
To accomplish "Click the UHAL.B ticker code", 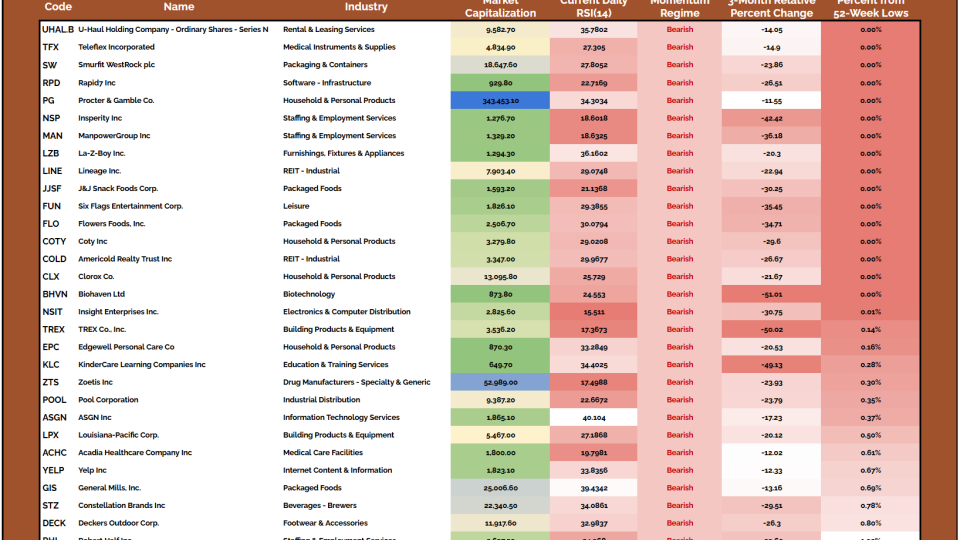I will click(x=58, y=30).
